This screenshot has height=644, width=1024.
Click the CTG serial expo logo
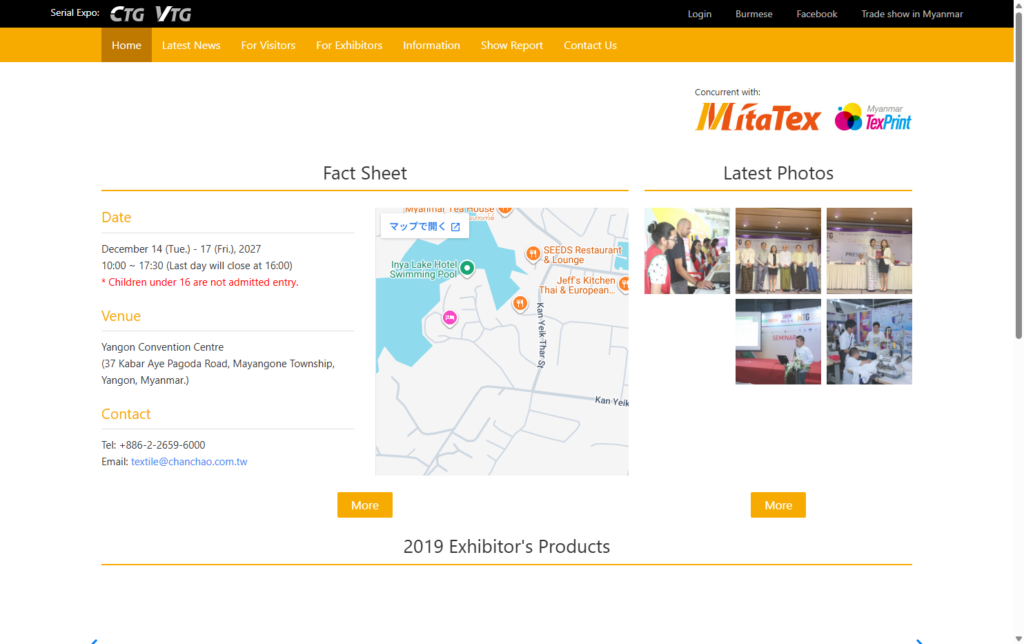(x=127, y=14)
